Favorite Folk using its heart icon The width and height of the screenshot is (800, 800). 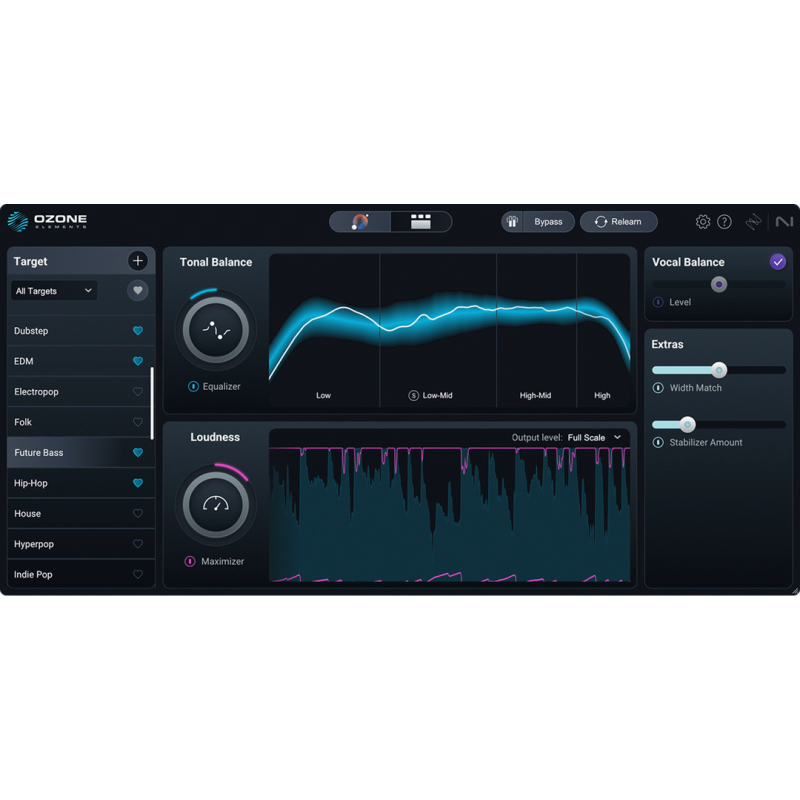tap(138, 422)
